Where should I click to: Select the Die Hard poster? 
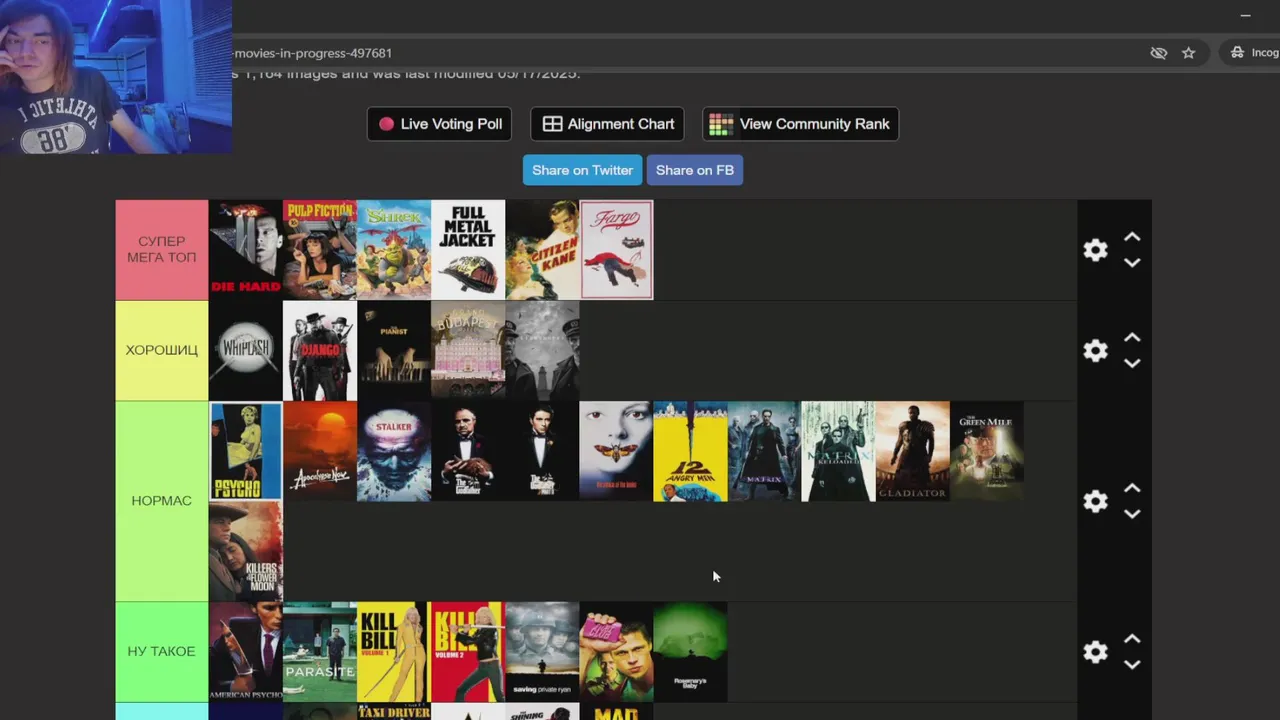point(246,250)
